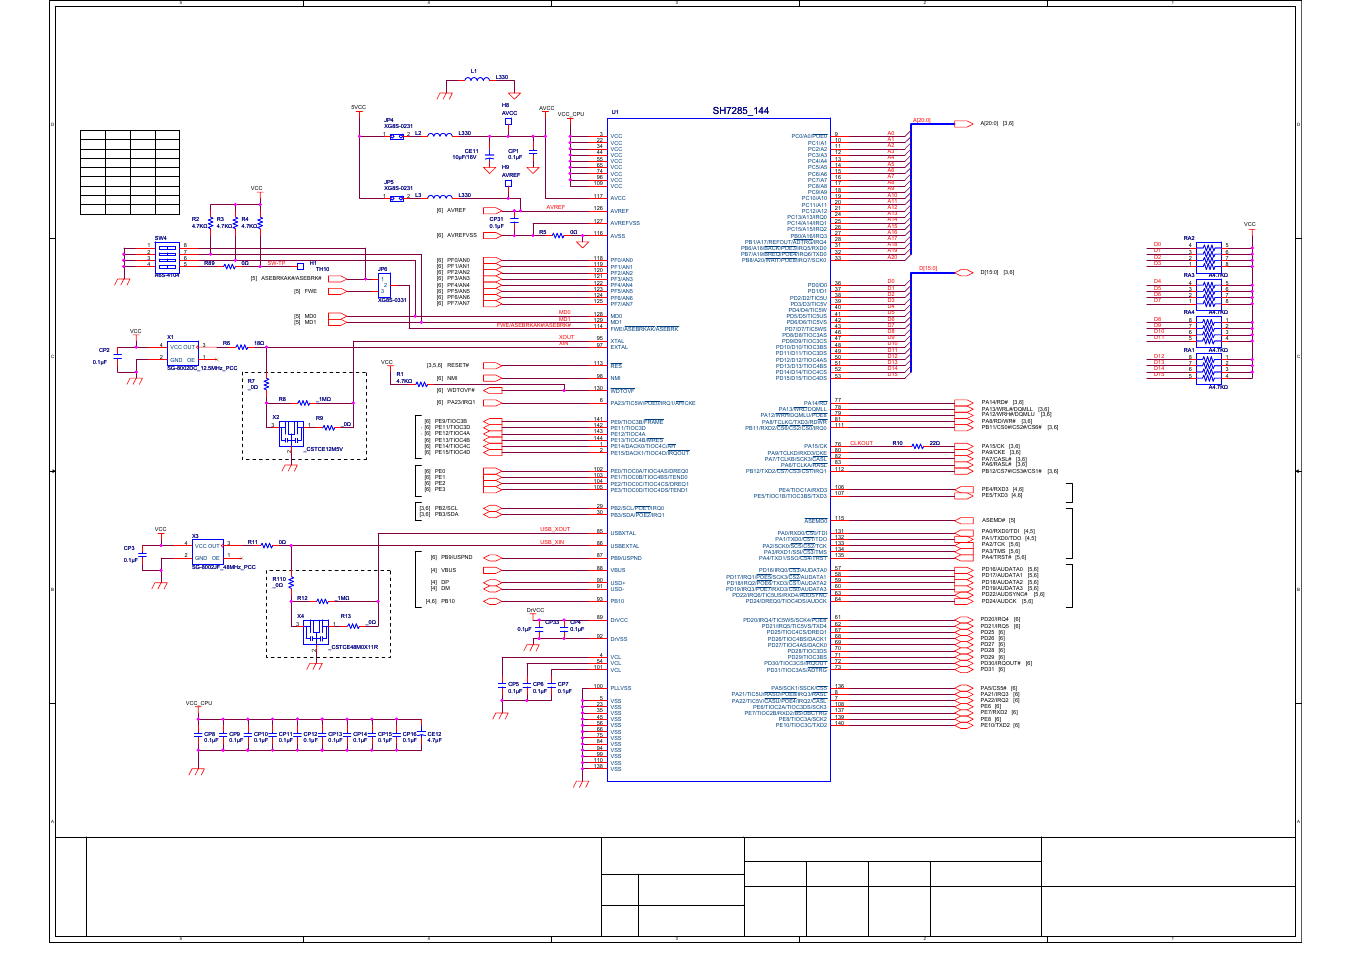This screenshot has width=1350, height=954.
Task: Click the USB_XIN net label
Action: (x=552, y=542)
